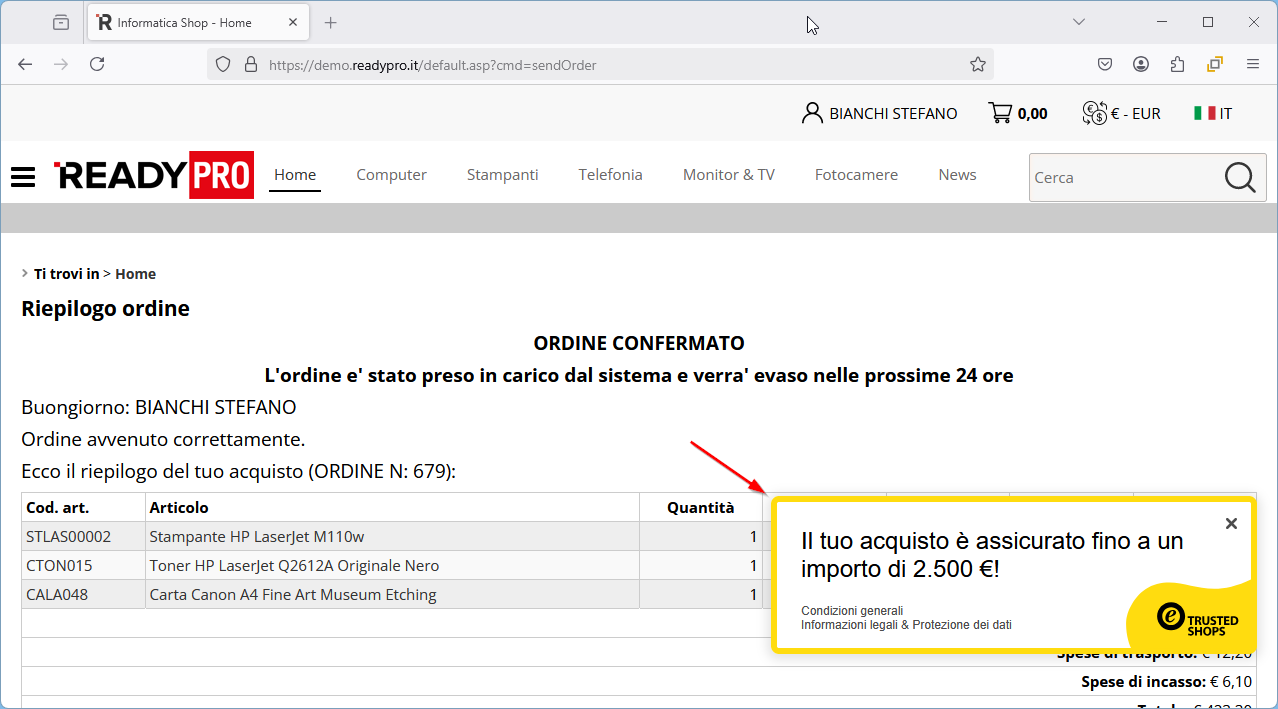
Task: Open Extensions puzzle icon
Action: [x=1177, y=64]
